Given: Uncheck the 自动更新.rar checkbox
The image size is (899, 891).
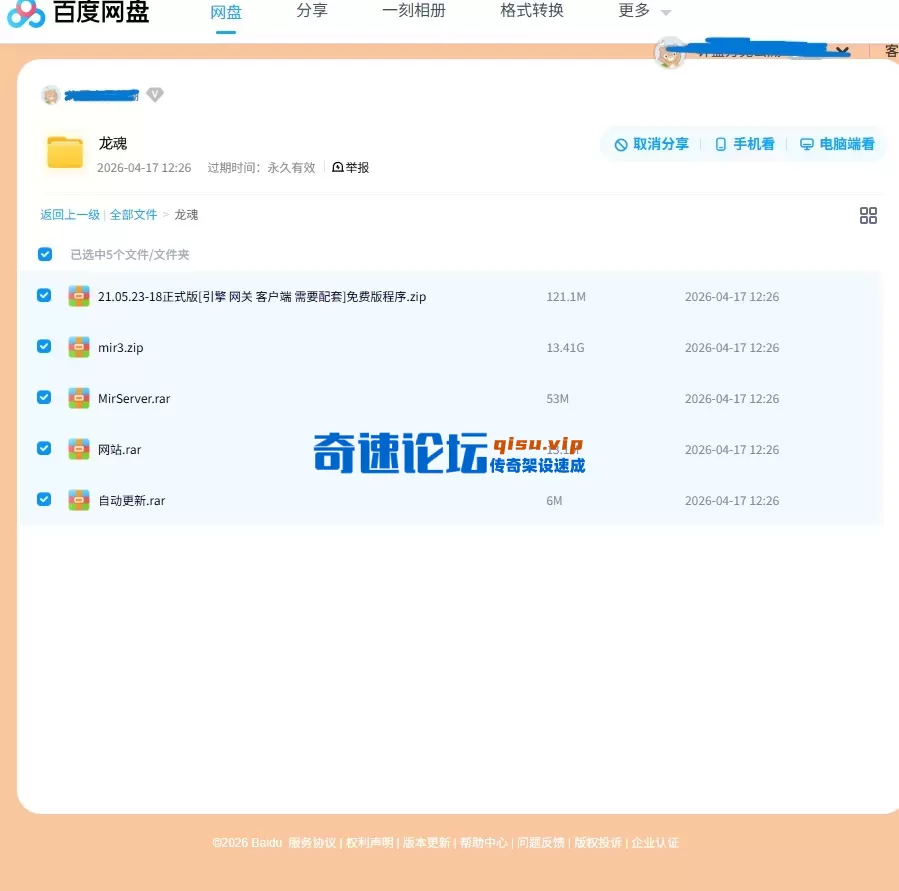Looking at the screenshot, I should (x=44, y=500).
